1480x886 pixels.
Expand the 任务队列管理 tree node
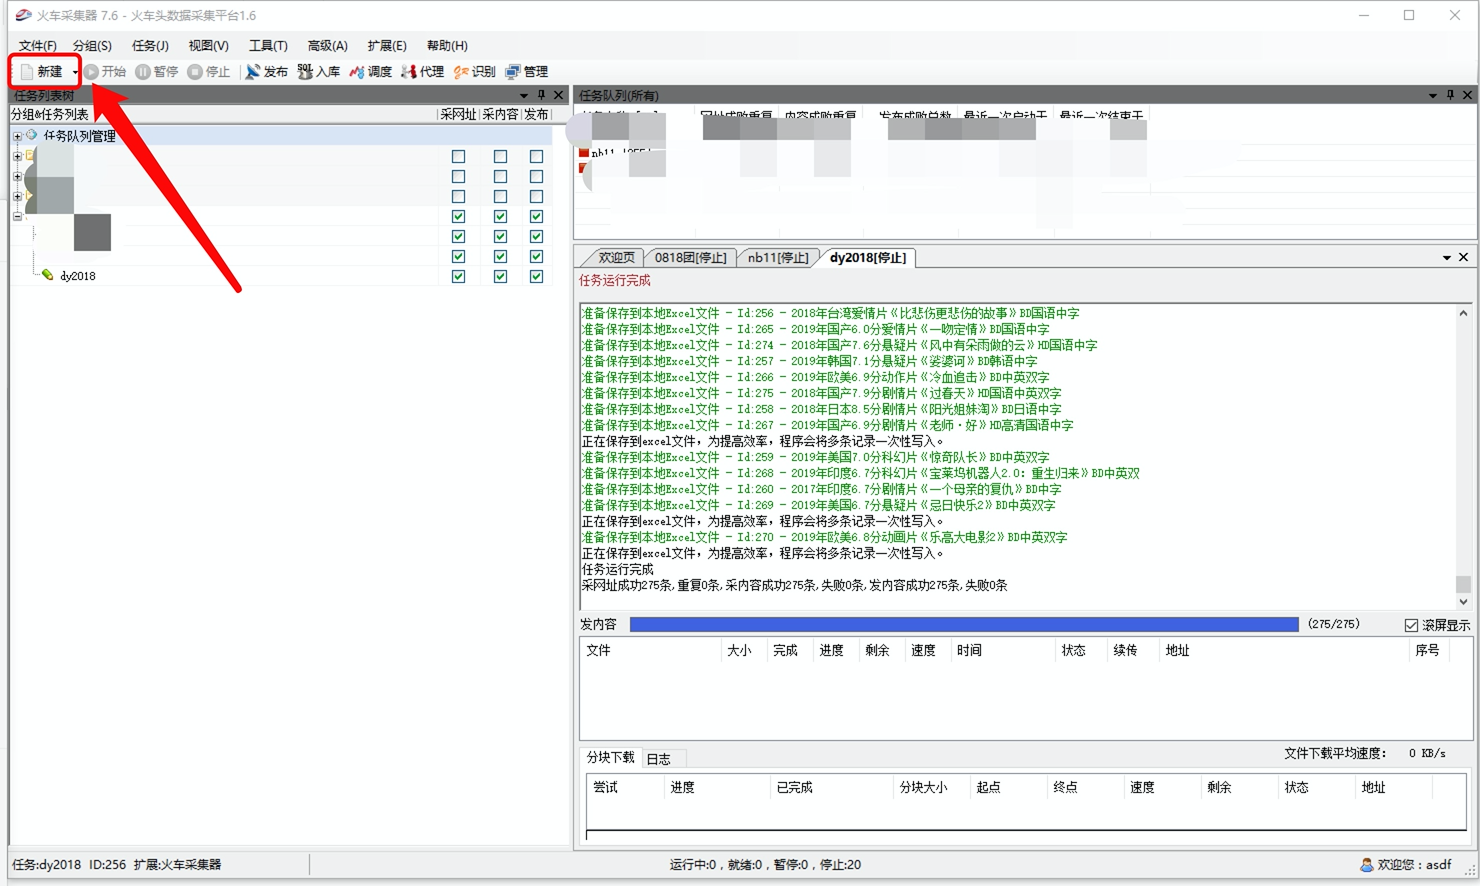(17, 136)
